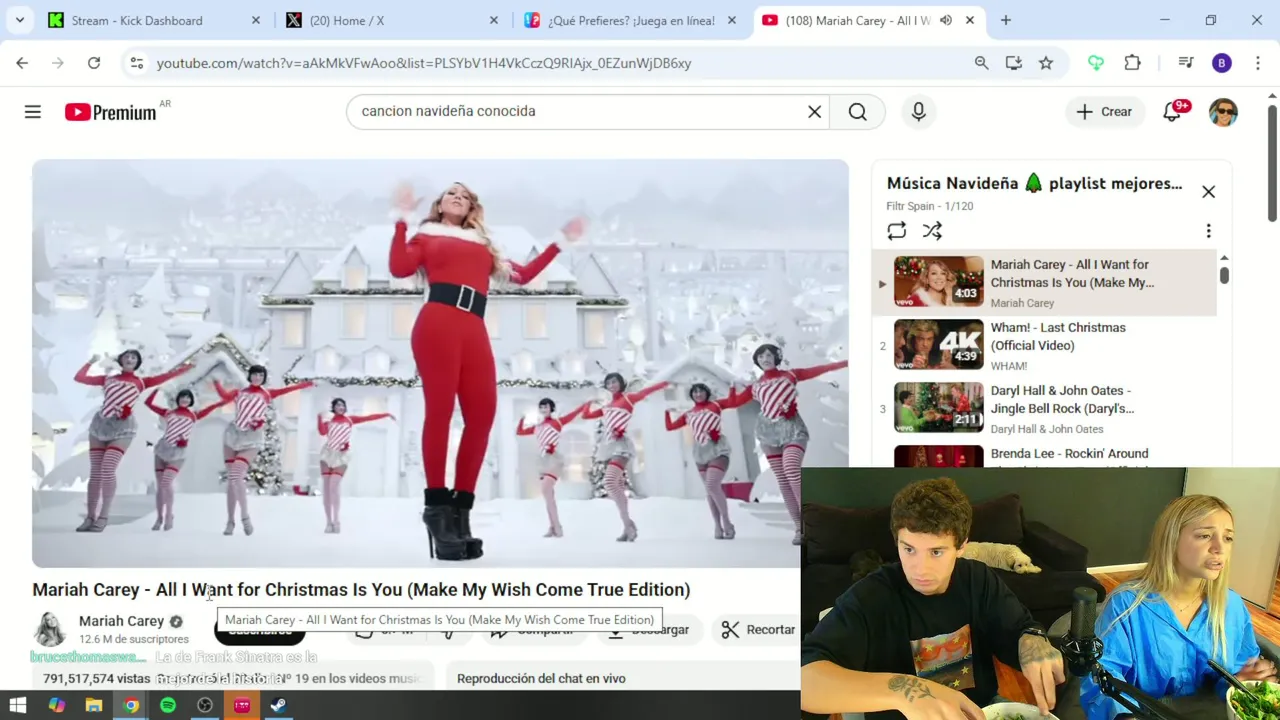Image resolution: width=1280 pixels, height=720 pixels.
Task: Go forward in browser history
Action: point(58,63)
